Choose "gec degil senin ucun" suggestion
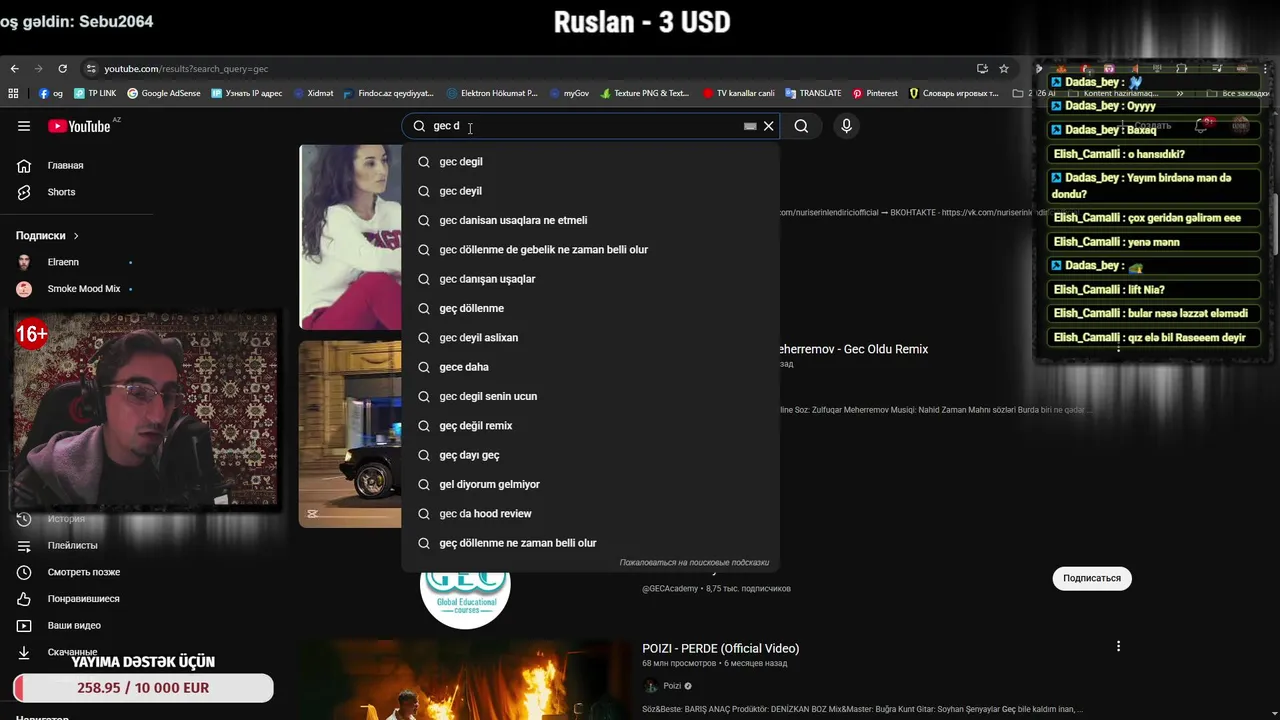Image resolution: width=1280 pixels, height=720 pixels. (x=590, y=396)
